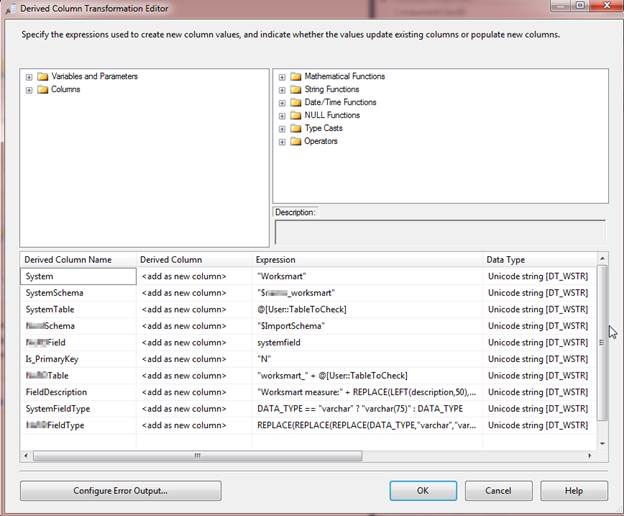Click the Cancel button
624x516 pixels.
498,491
